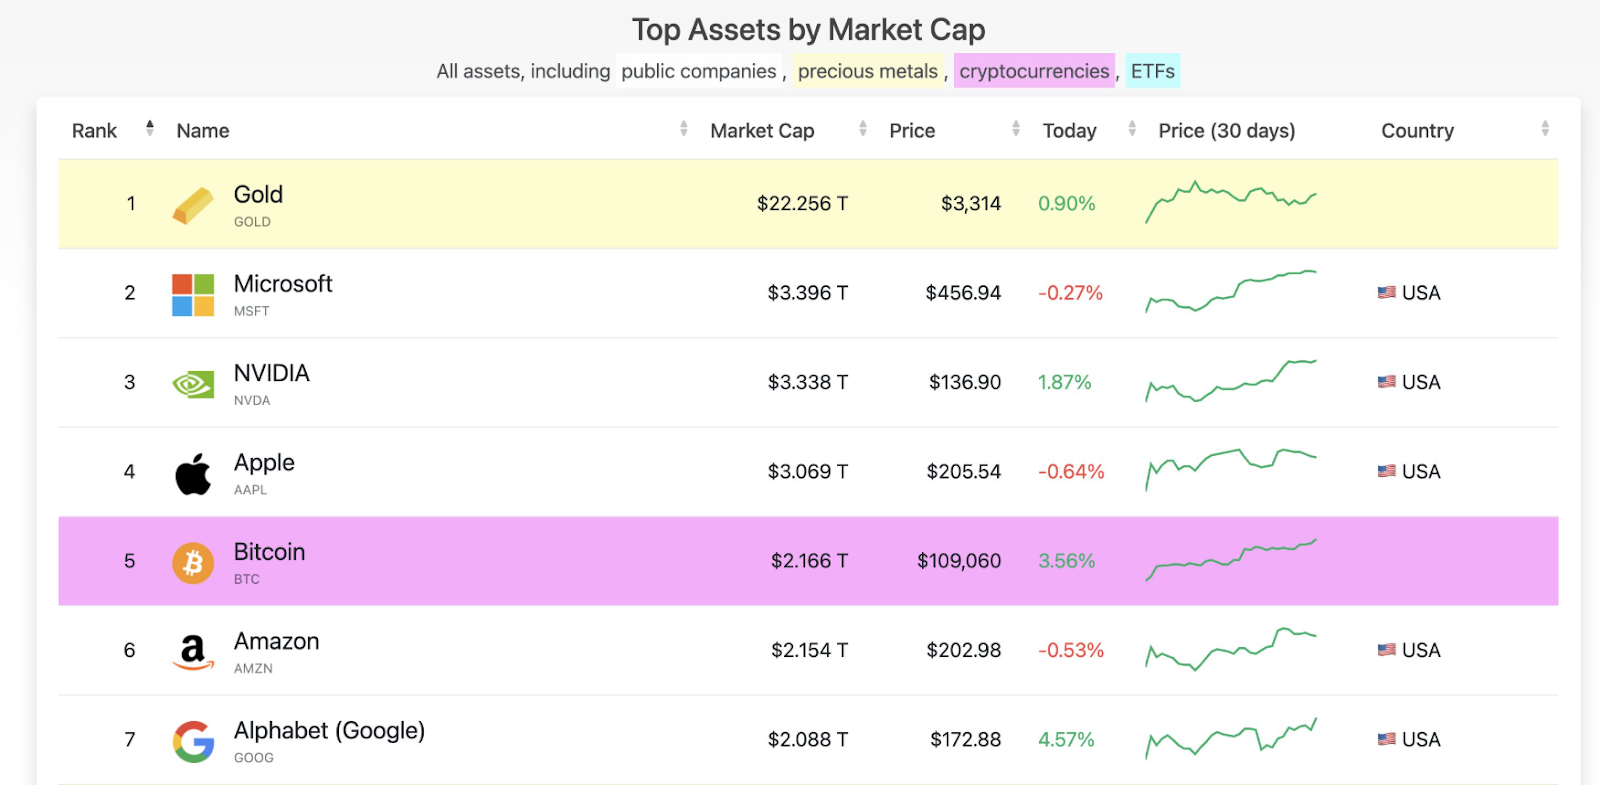Viewport: 1600px width, 785px height.
Task: Open the Alphabet (Google) asset page
Action: (329, 731)
